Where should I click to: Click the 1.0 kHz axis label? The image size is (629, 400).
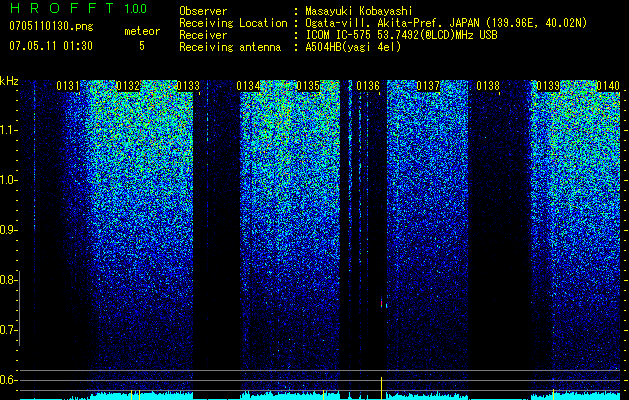click(x=8, y=180)
